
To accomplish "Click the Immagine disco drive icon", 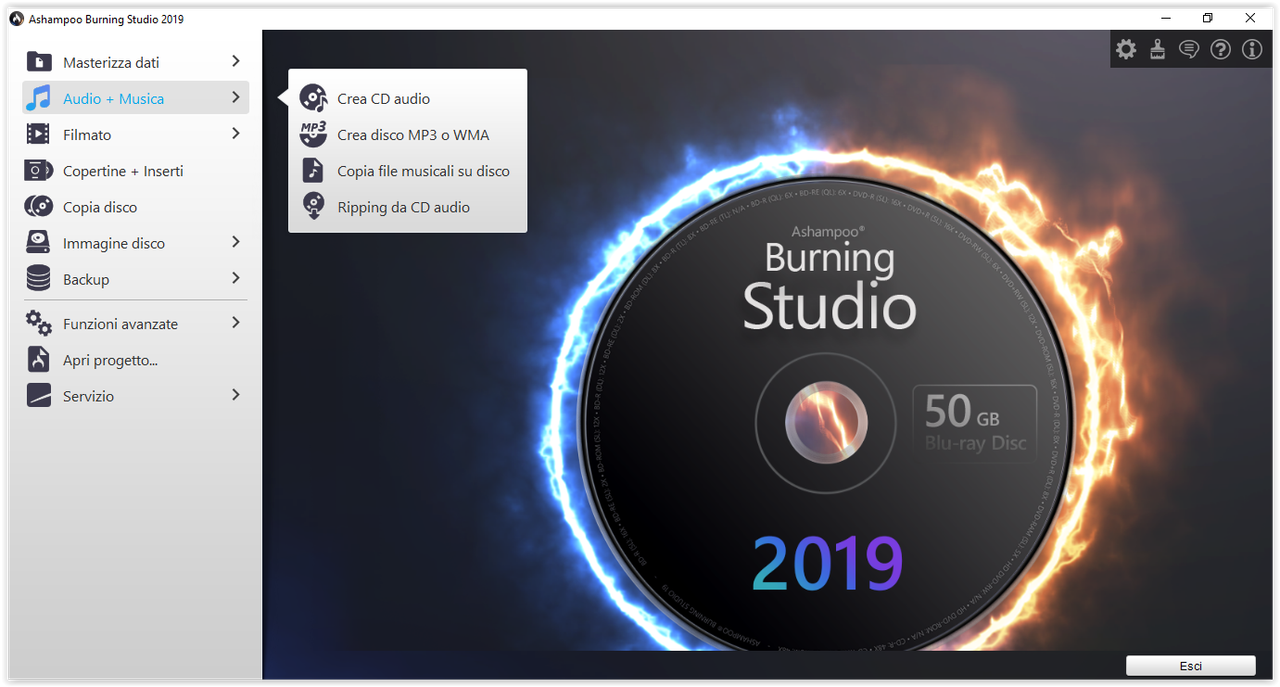I will [38, 243].
